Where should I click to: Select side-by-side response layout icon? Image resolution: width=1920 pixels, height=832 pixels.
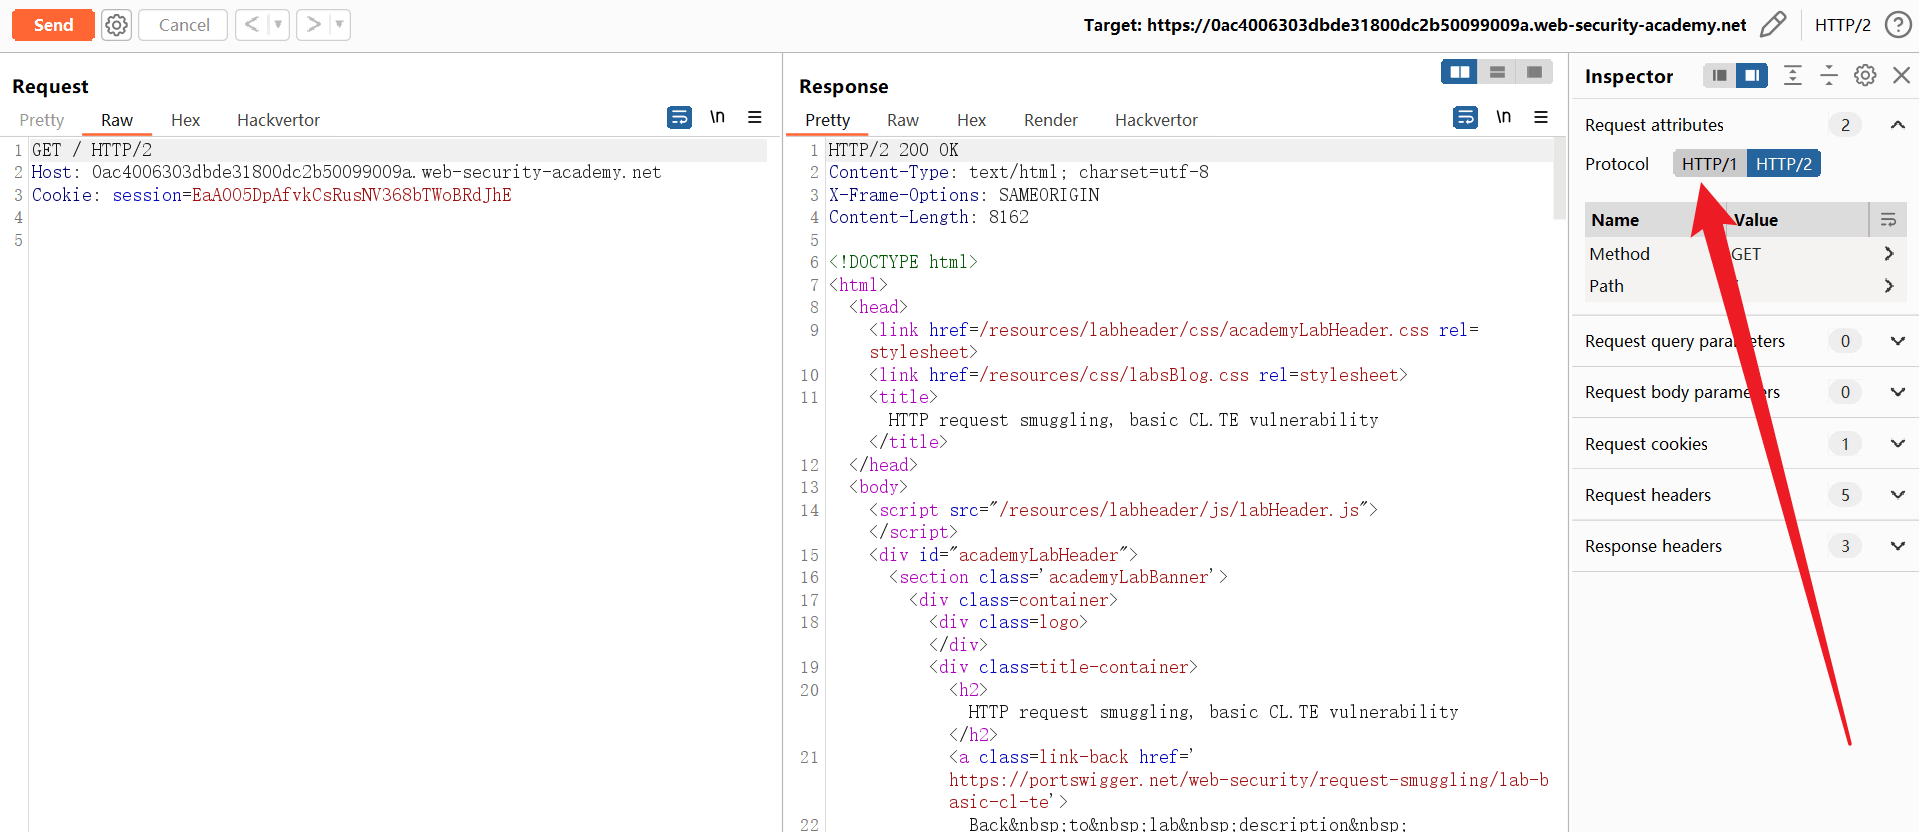(x=1460, y=72)
